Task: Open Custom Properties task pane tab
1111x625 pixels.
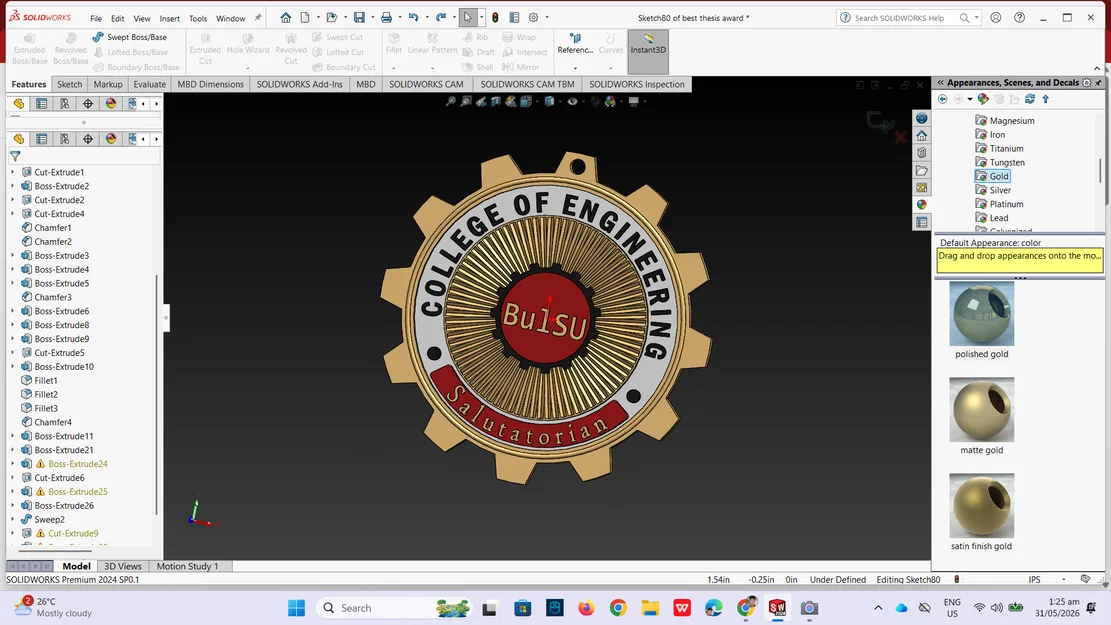Action: 921,222
